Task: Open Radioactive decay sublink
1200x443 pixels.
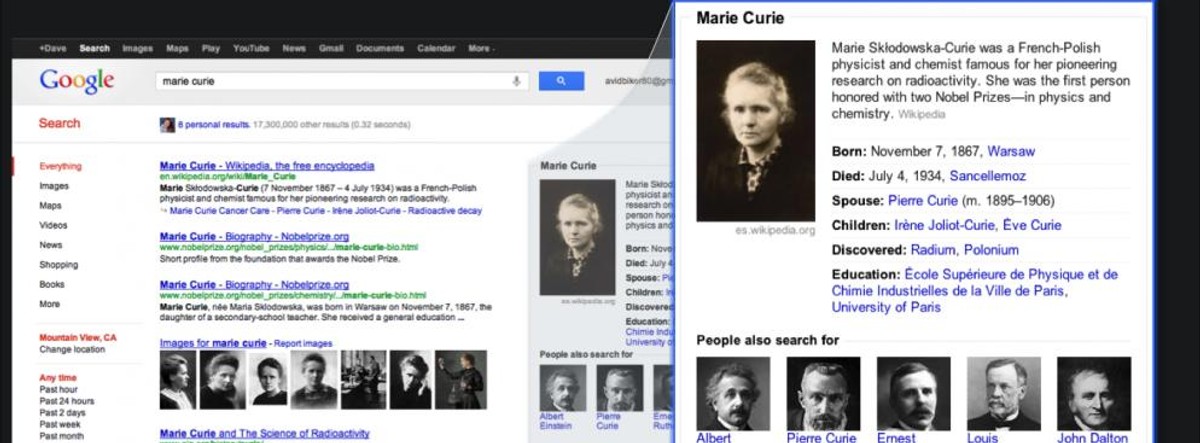Action: 447,211
